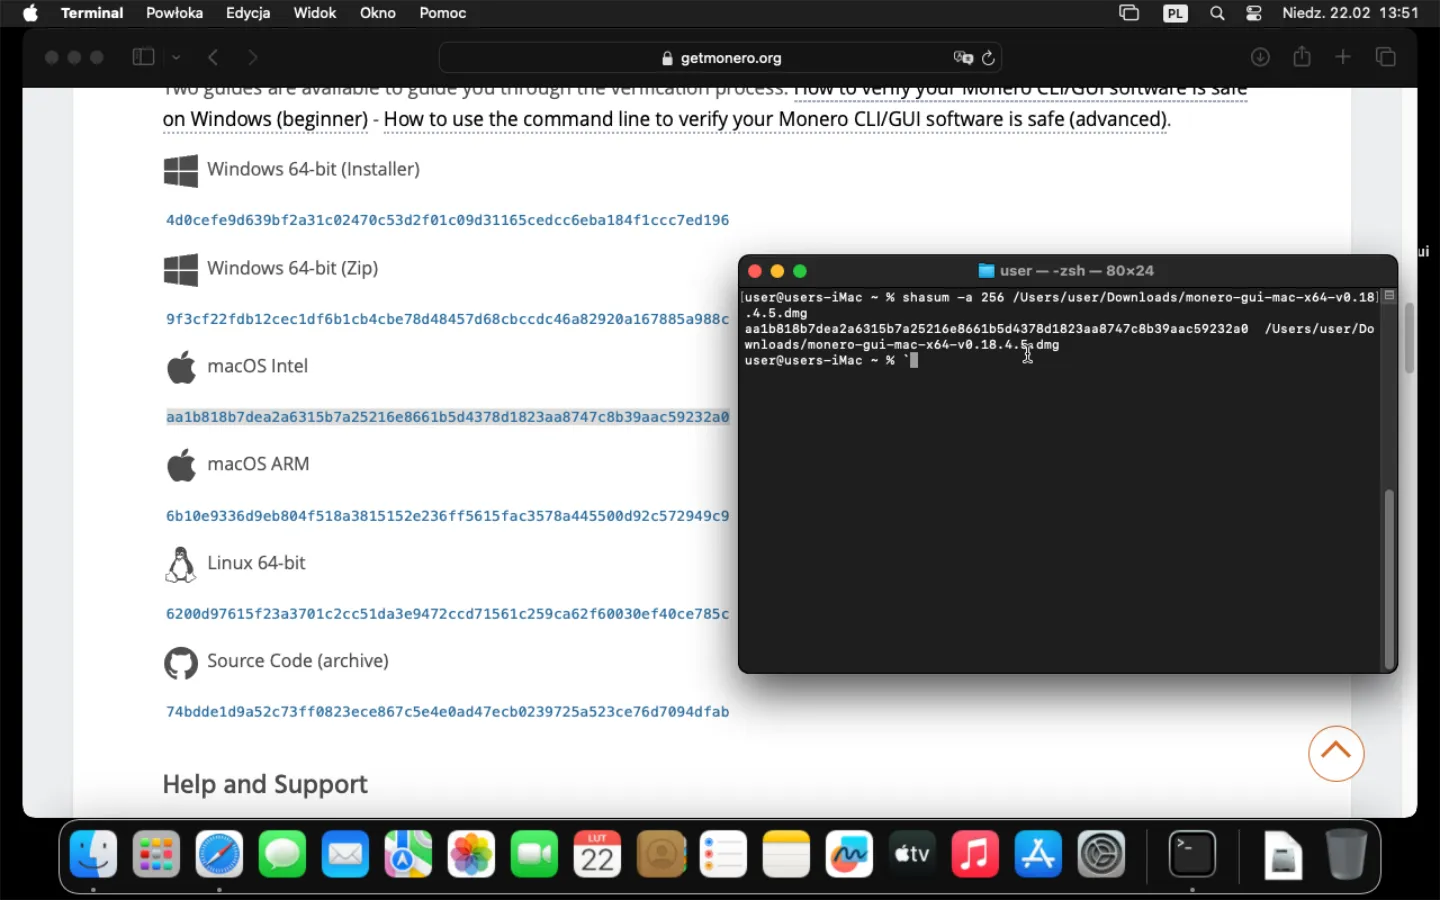This screenshot has height=900, width=1440.
Task: Select the macOS ARM download
Action: [x=237, y=465]
